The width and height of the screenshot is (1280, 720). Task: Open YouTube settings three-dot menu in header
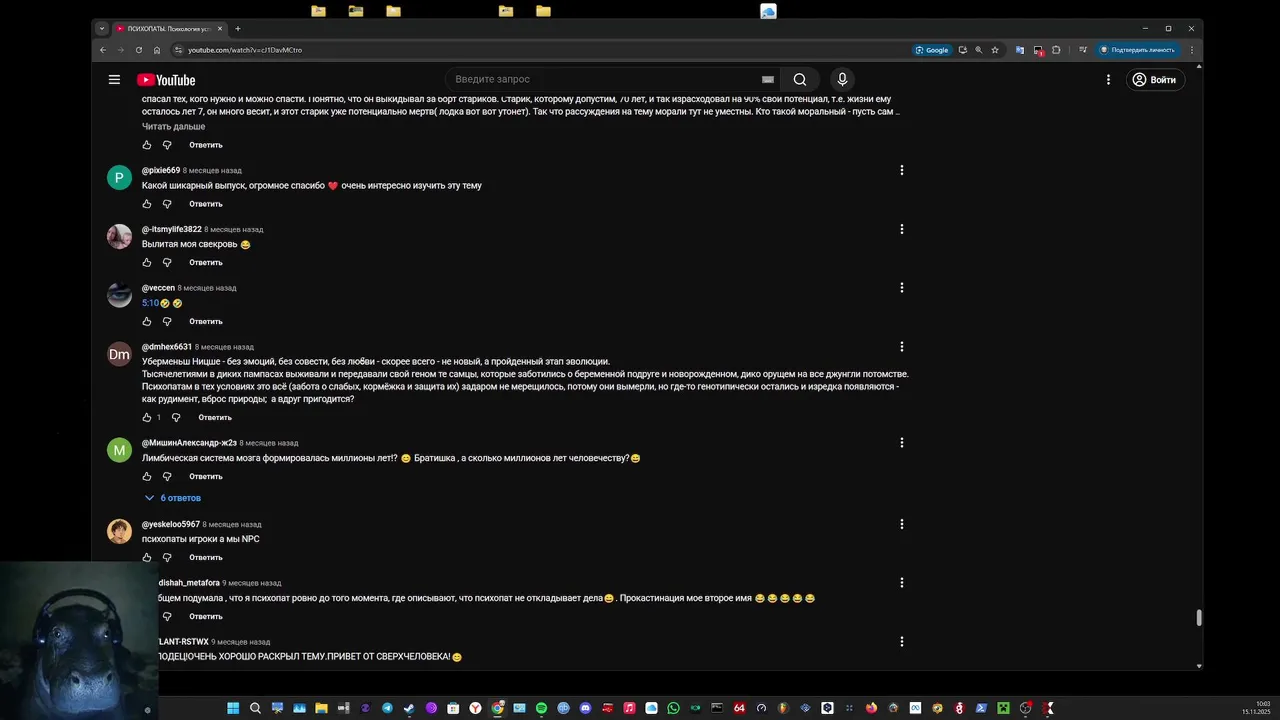click(x=1108, y=79)
